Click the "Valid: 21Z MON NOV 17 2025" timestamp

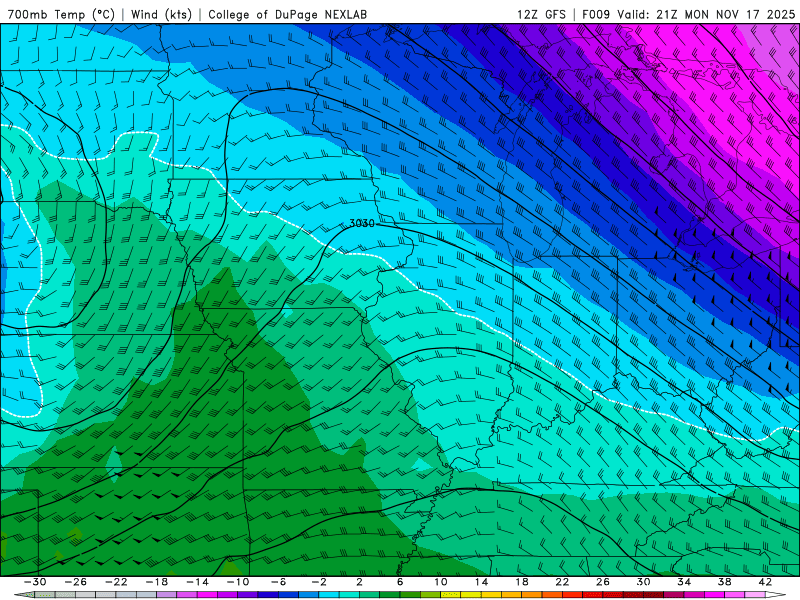coord(706,14)
